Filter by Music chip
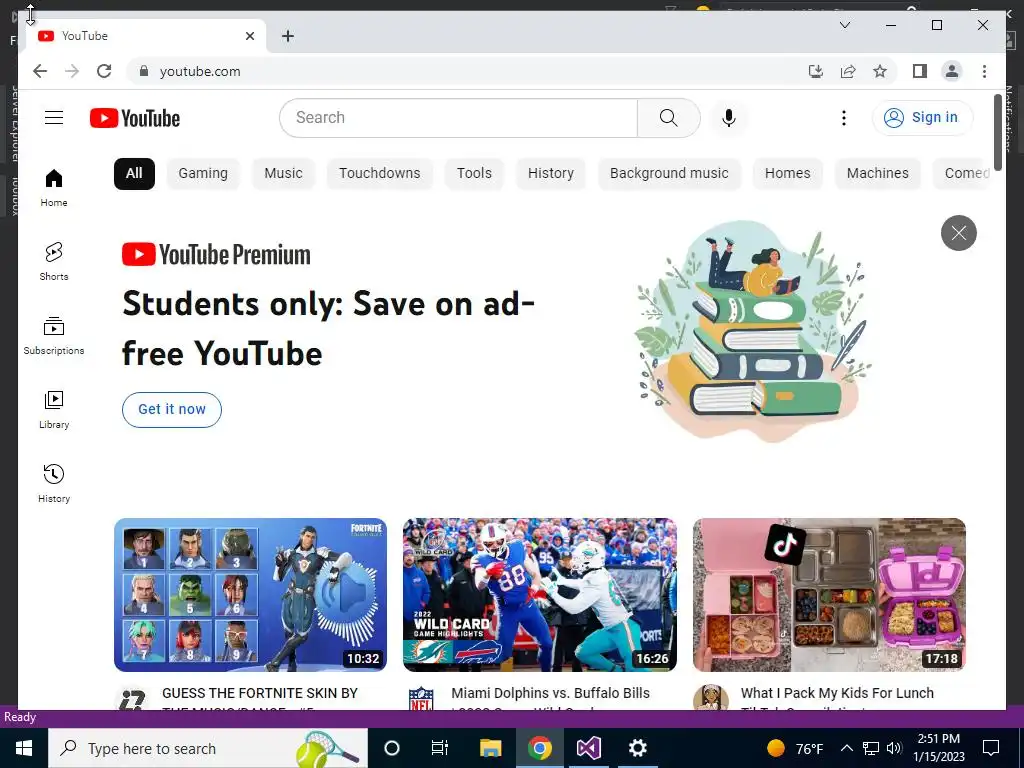This screenshot has height=768, width=1024. pyautogui.click(x=283, y=173)
